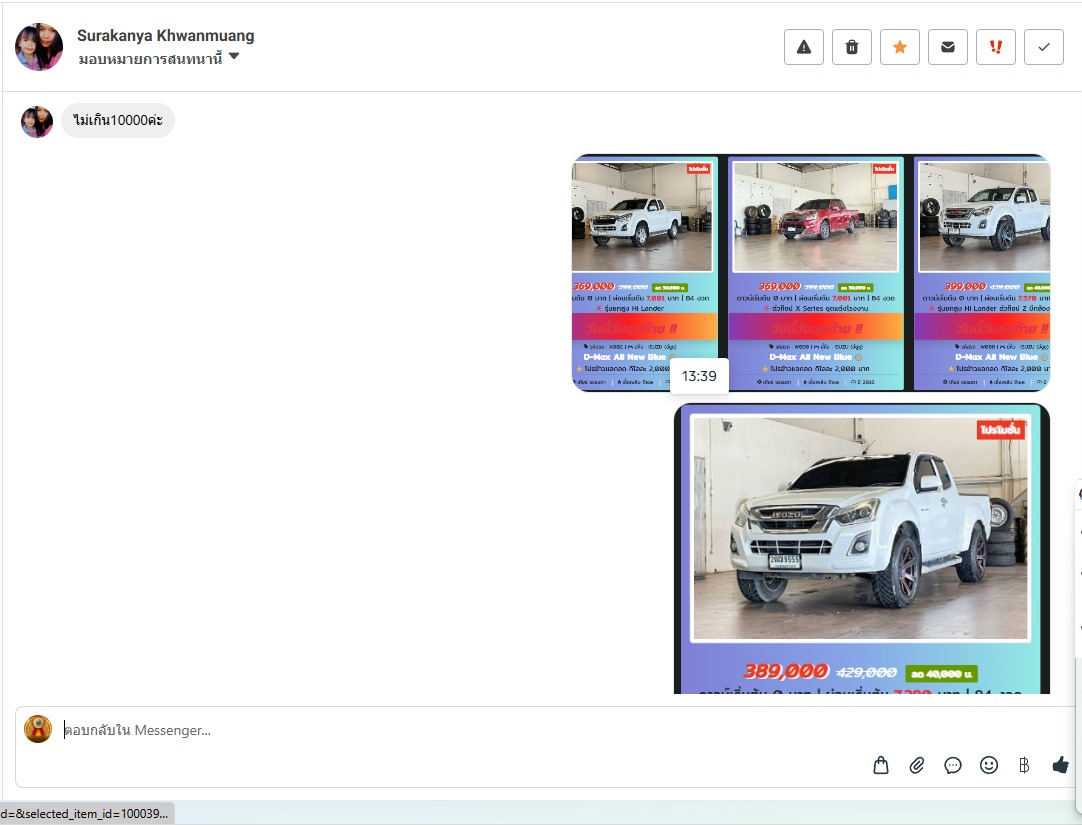Open the smiley emoji picker
Viewport: 1082px width, 825px height.
coord(989,765)
